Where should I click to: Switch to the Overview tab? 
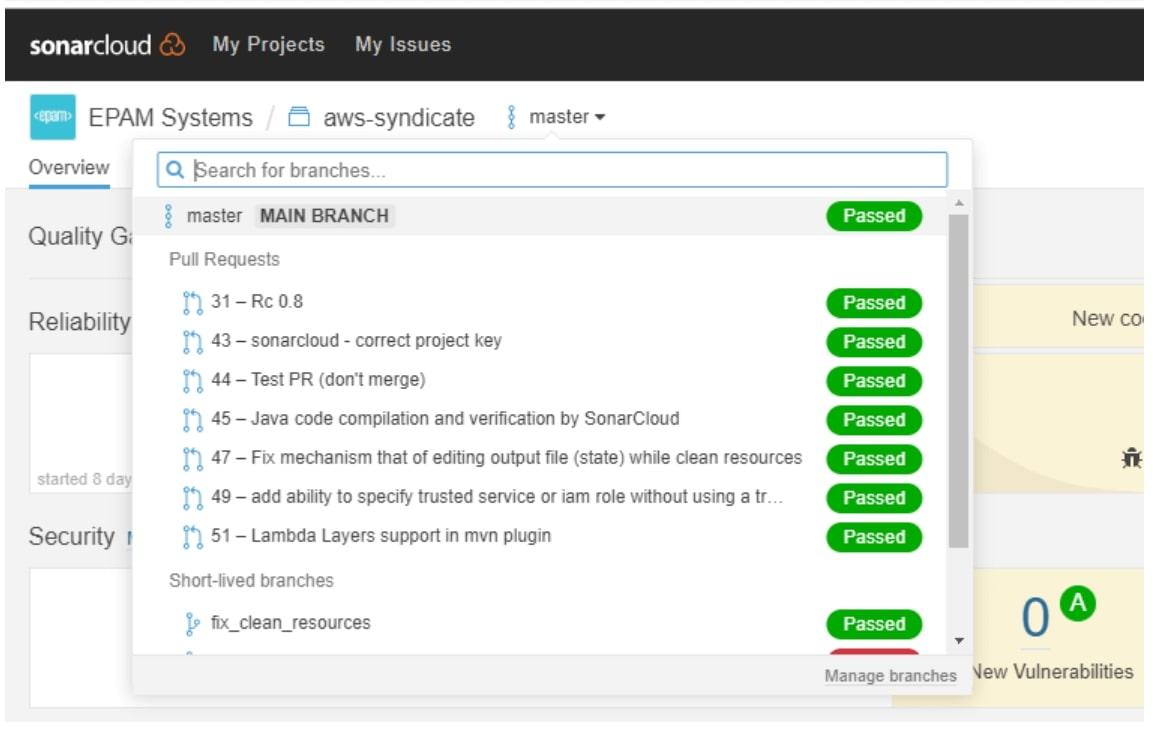pyautogui.click(x=69, y=167)
